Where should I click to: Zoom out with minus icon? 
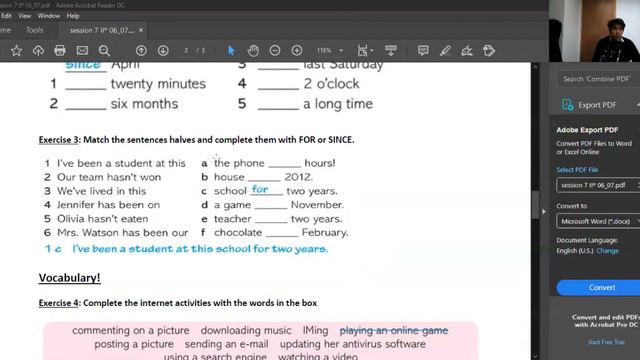click(x=275, y=51)
